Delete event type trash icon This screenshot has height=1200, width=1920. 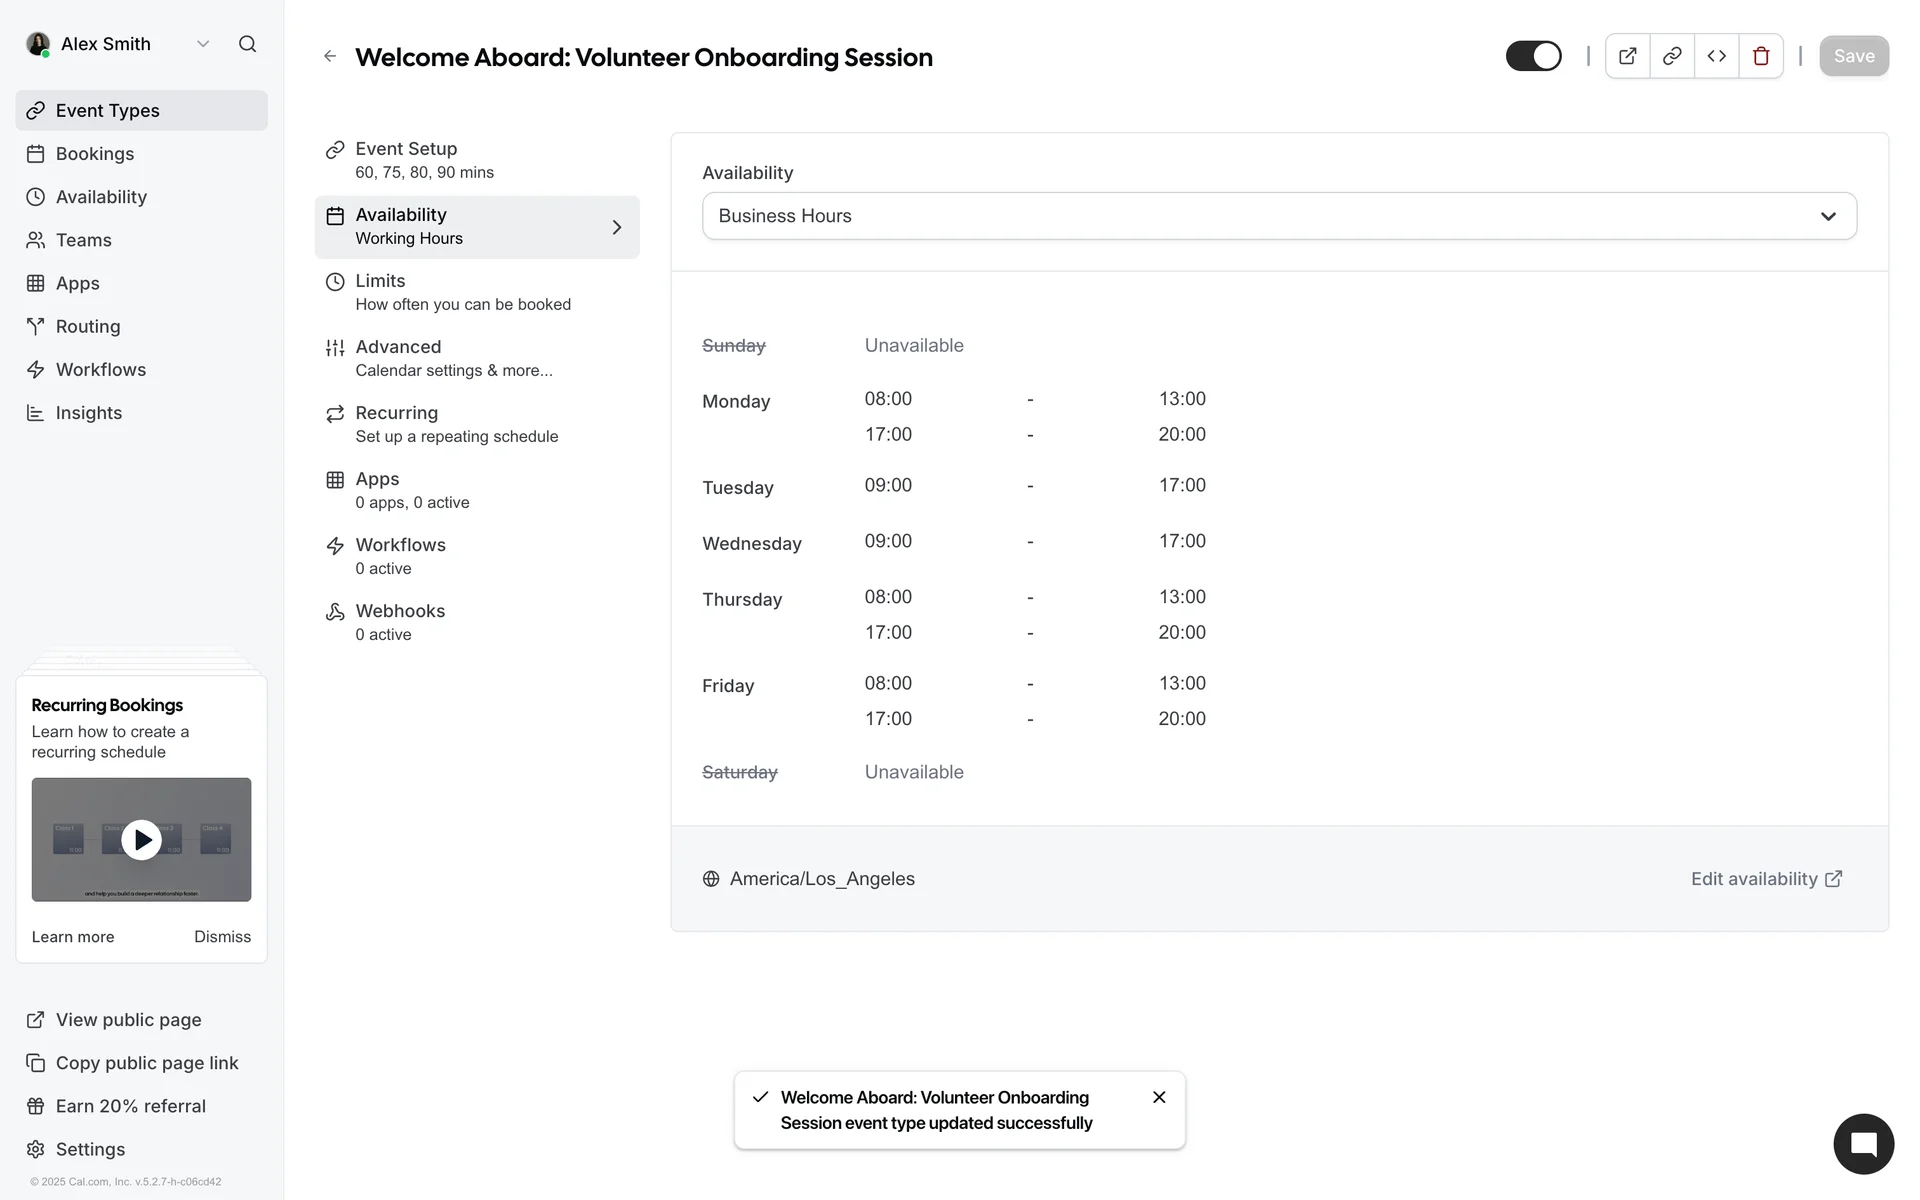tap(1761, 56)
